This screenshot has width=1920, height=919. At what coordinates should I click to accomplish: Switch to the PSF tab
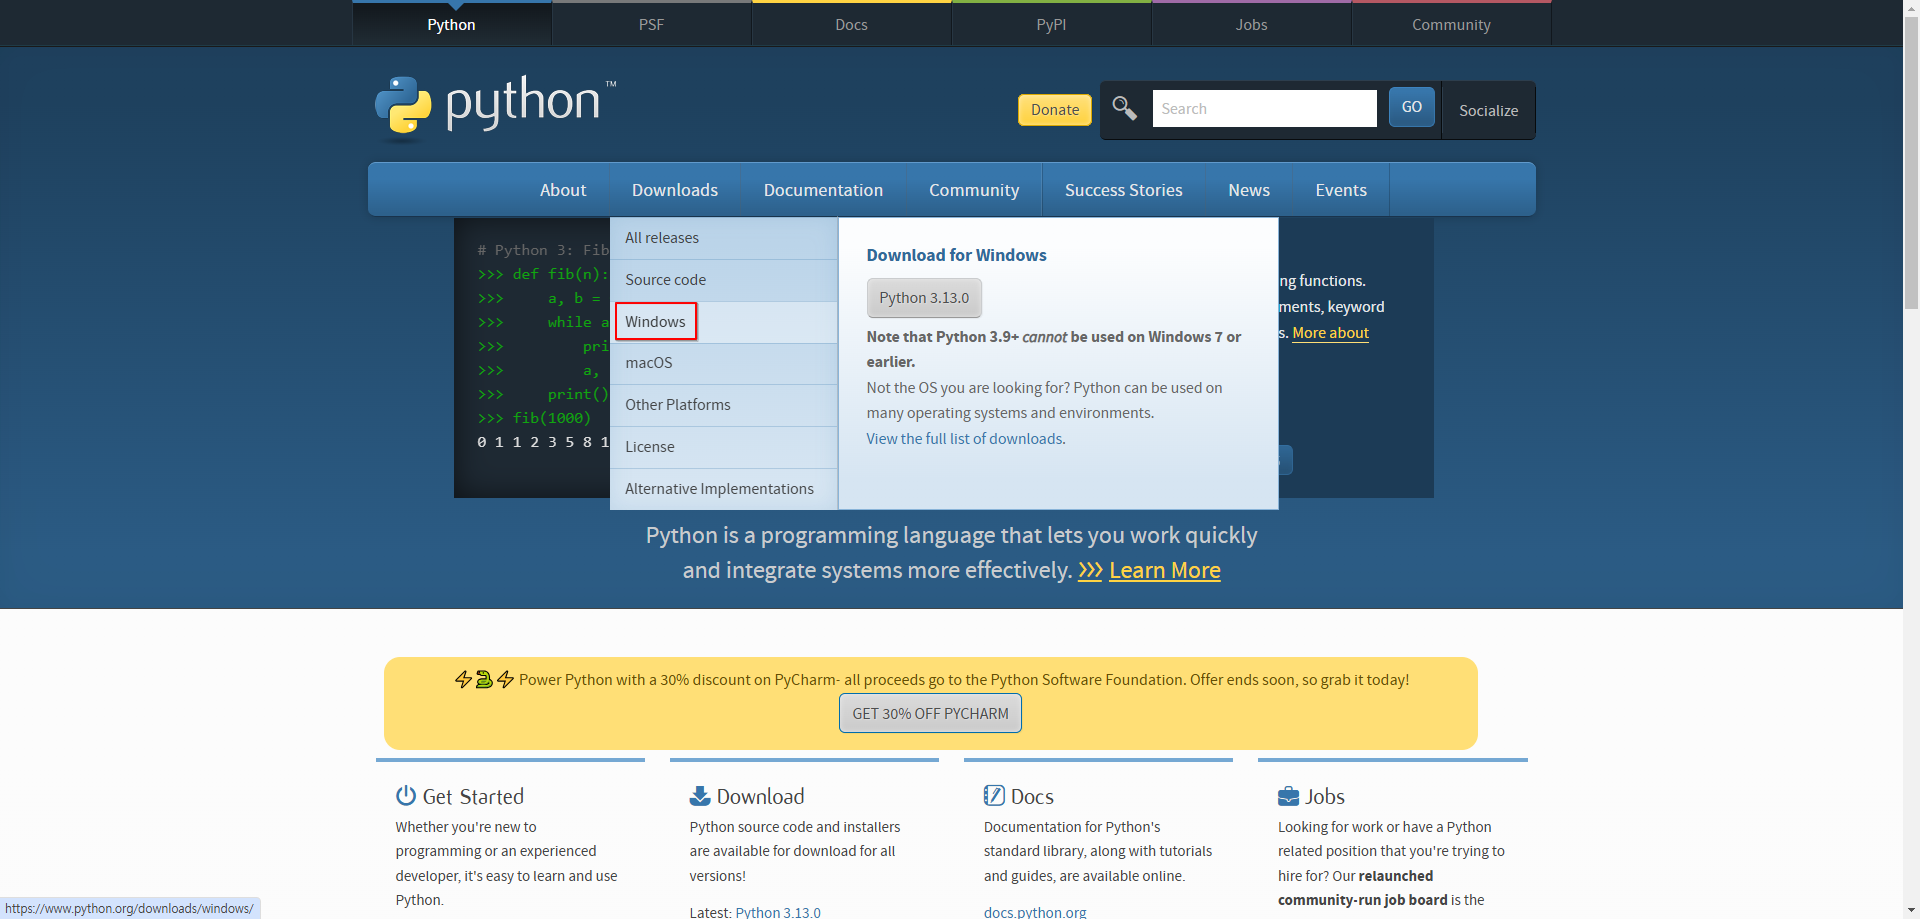point(652,24)
